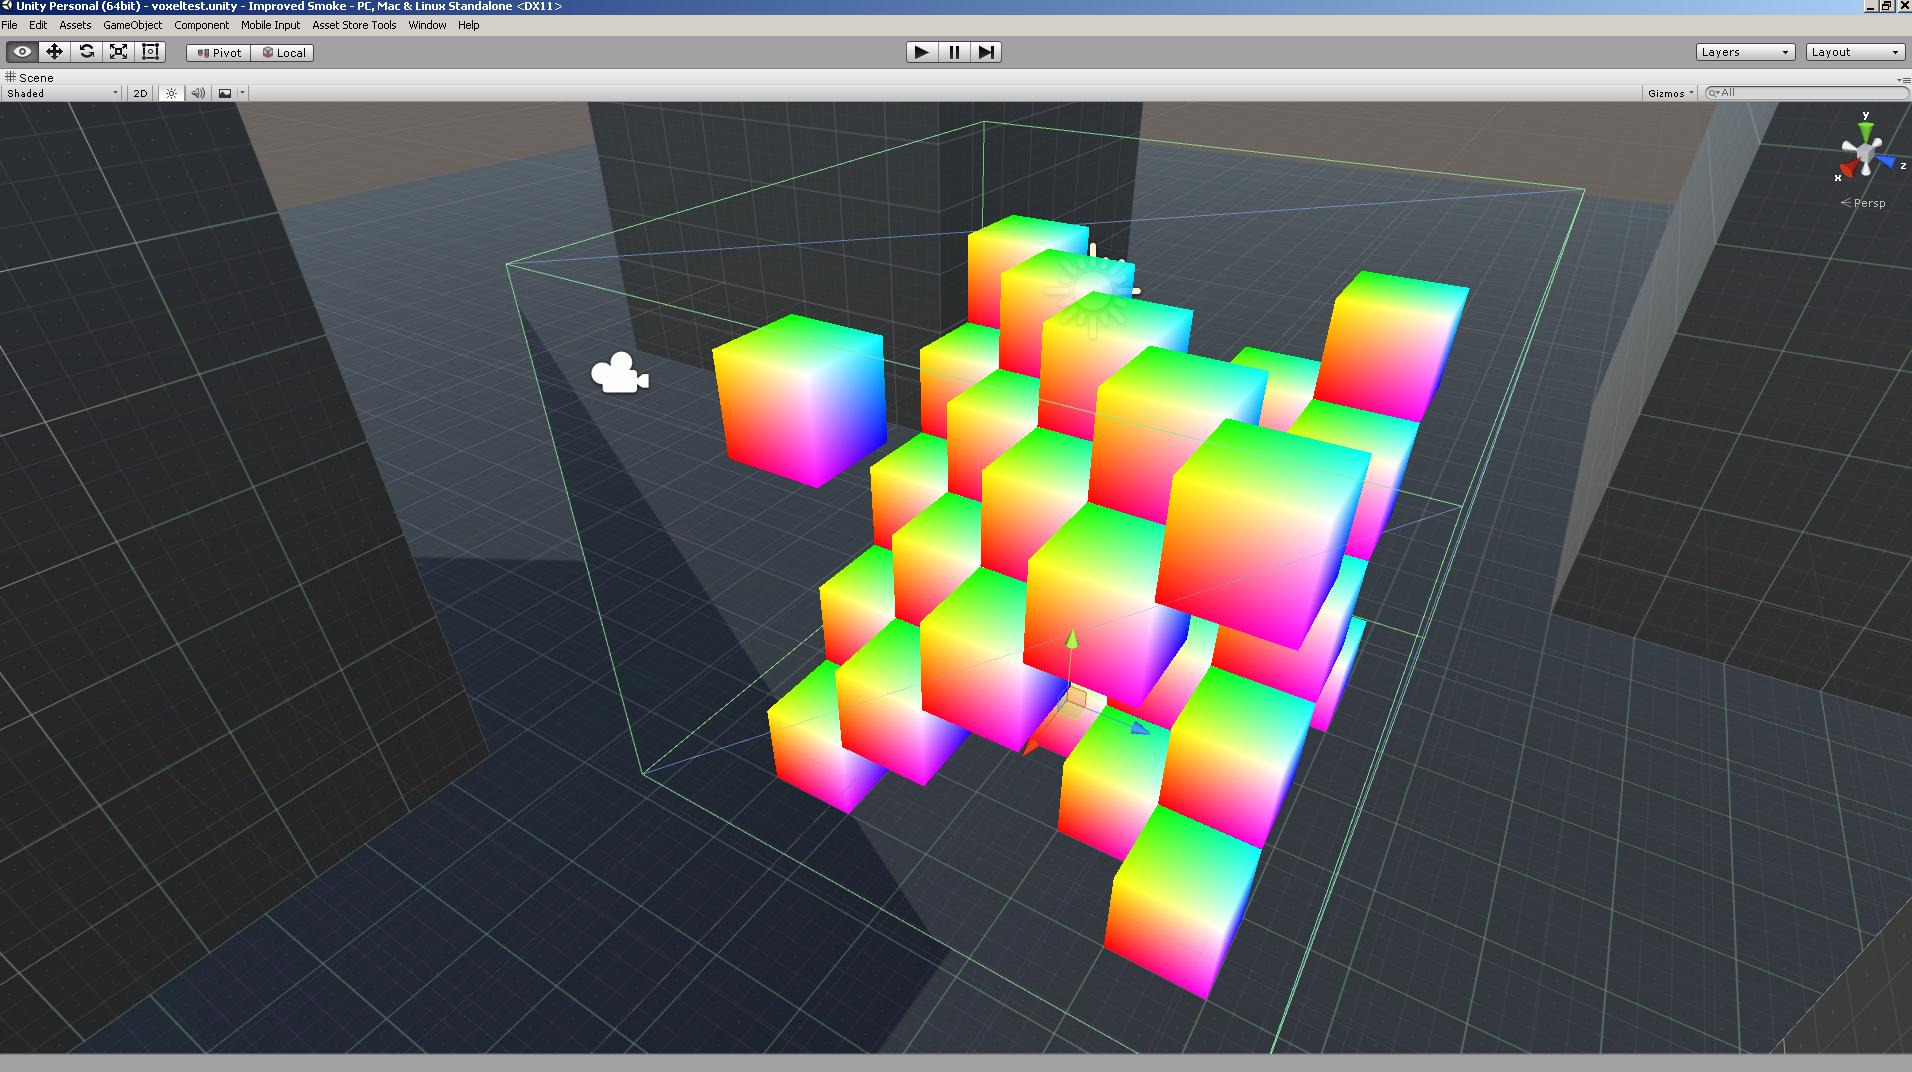Image resolution: width=1912 pixels, height=1072 pixels.
Task: Select the Hand tool in the toolbar
Action: [22, 51]
